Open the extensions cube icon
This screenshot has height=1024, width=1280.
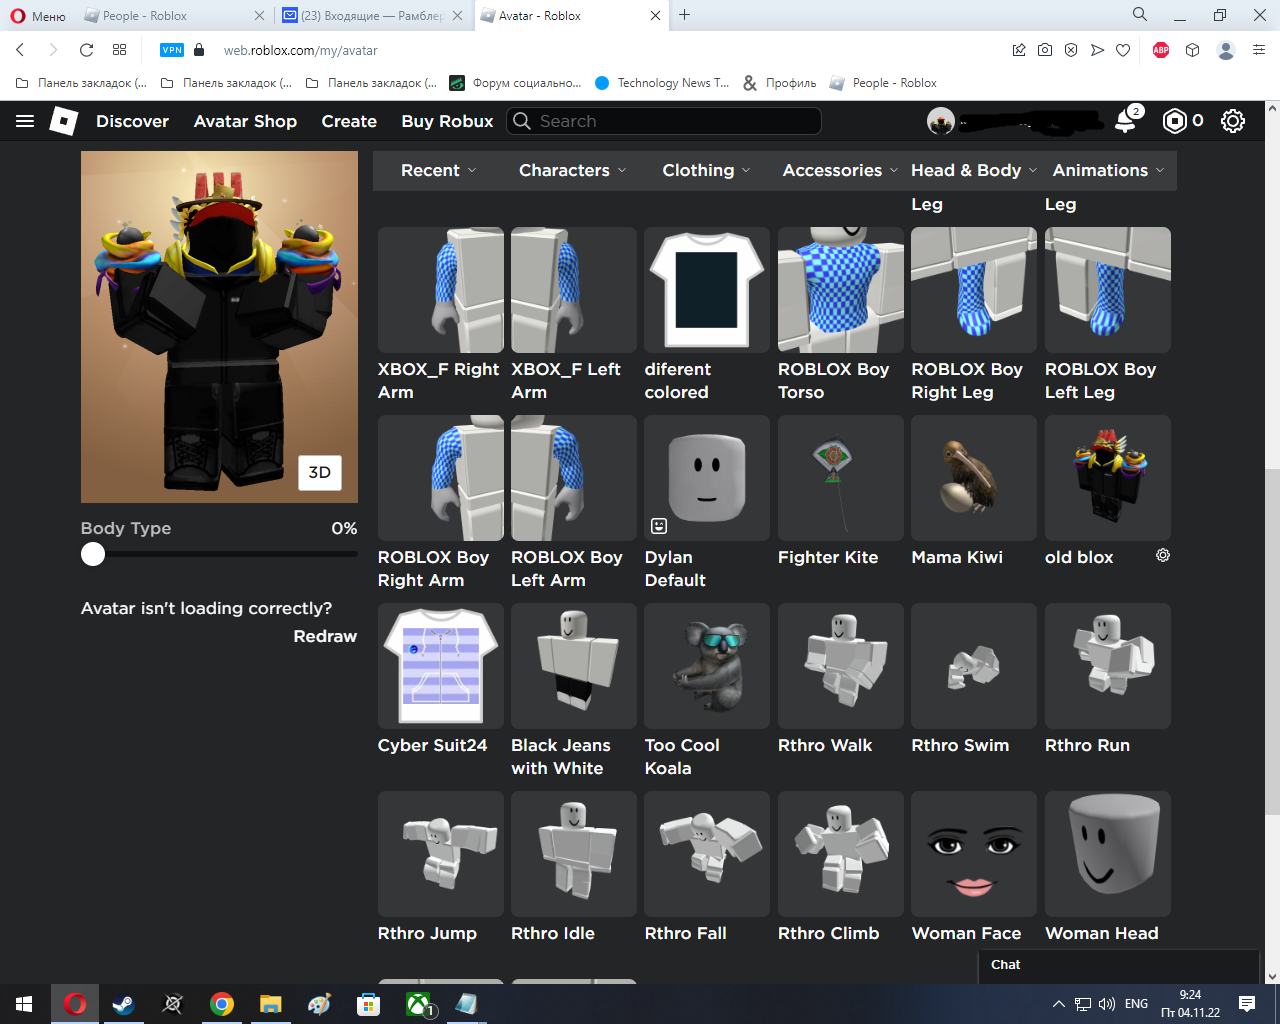[1192, 50]
